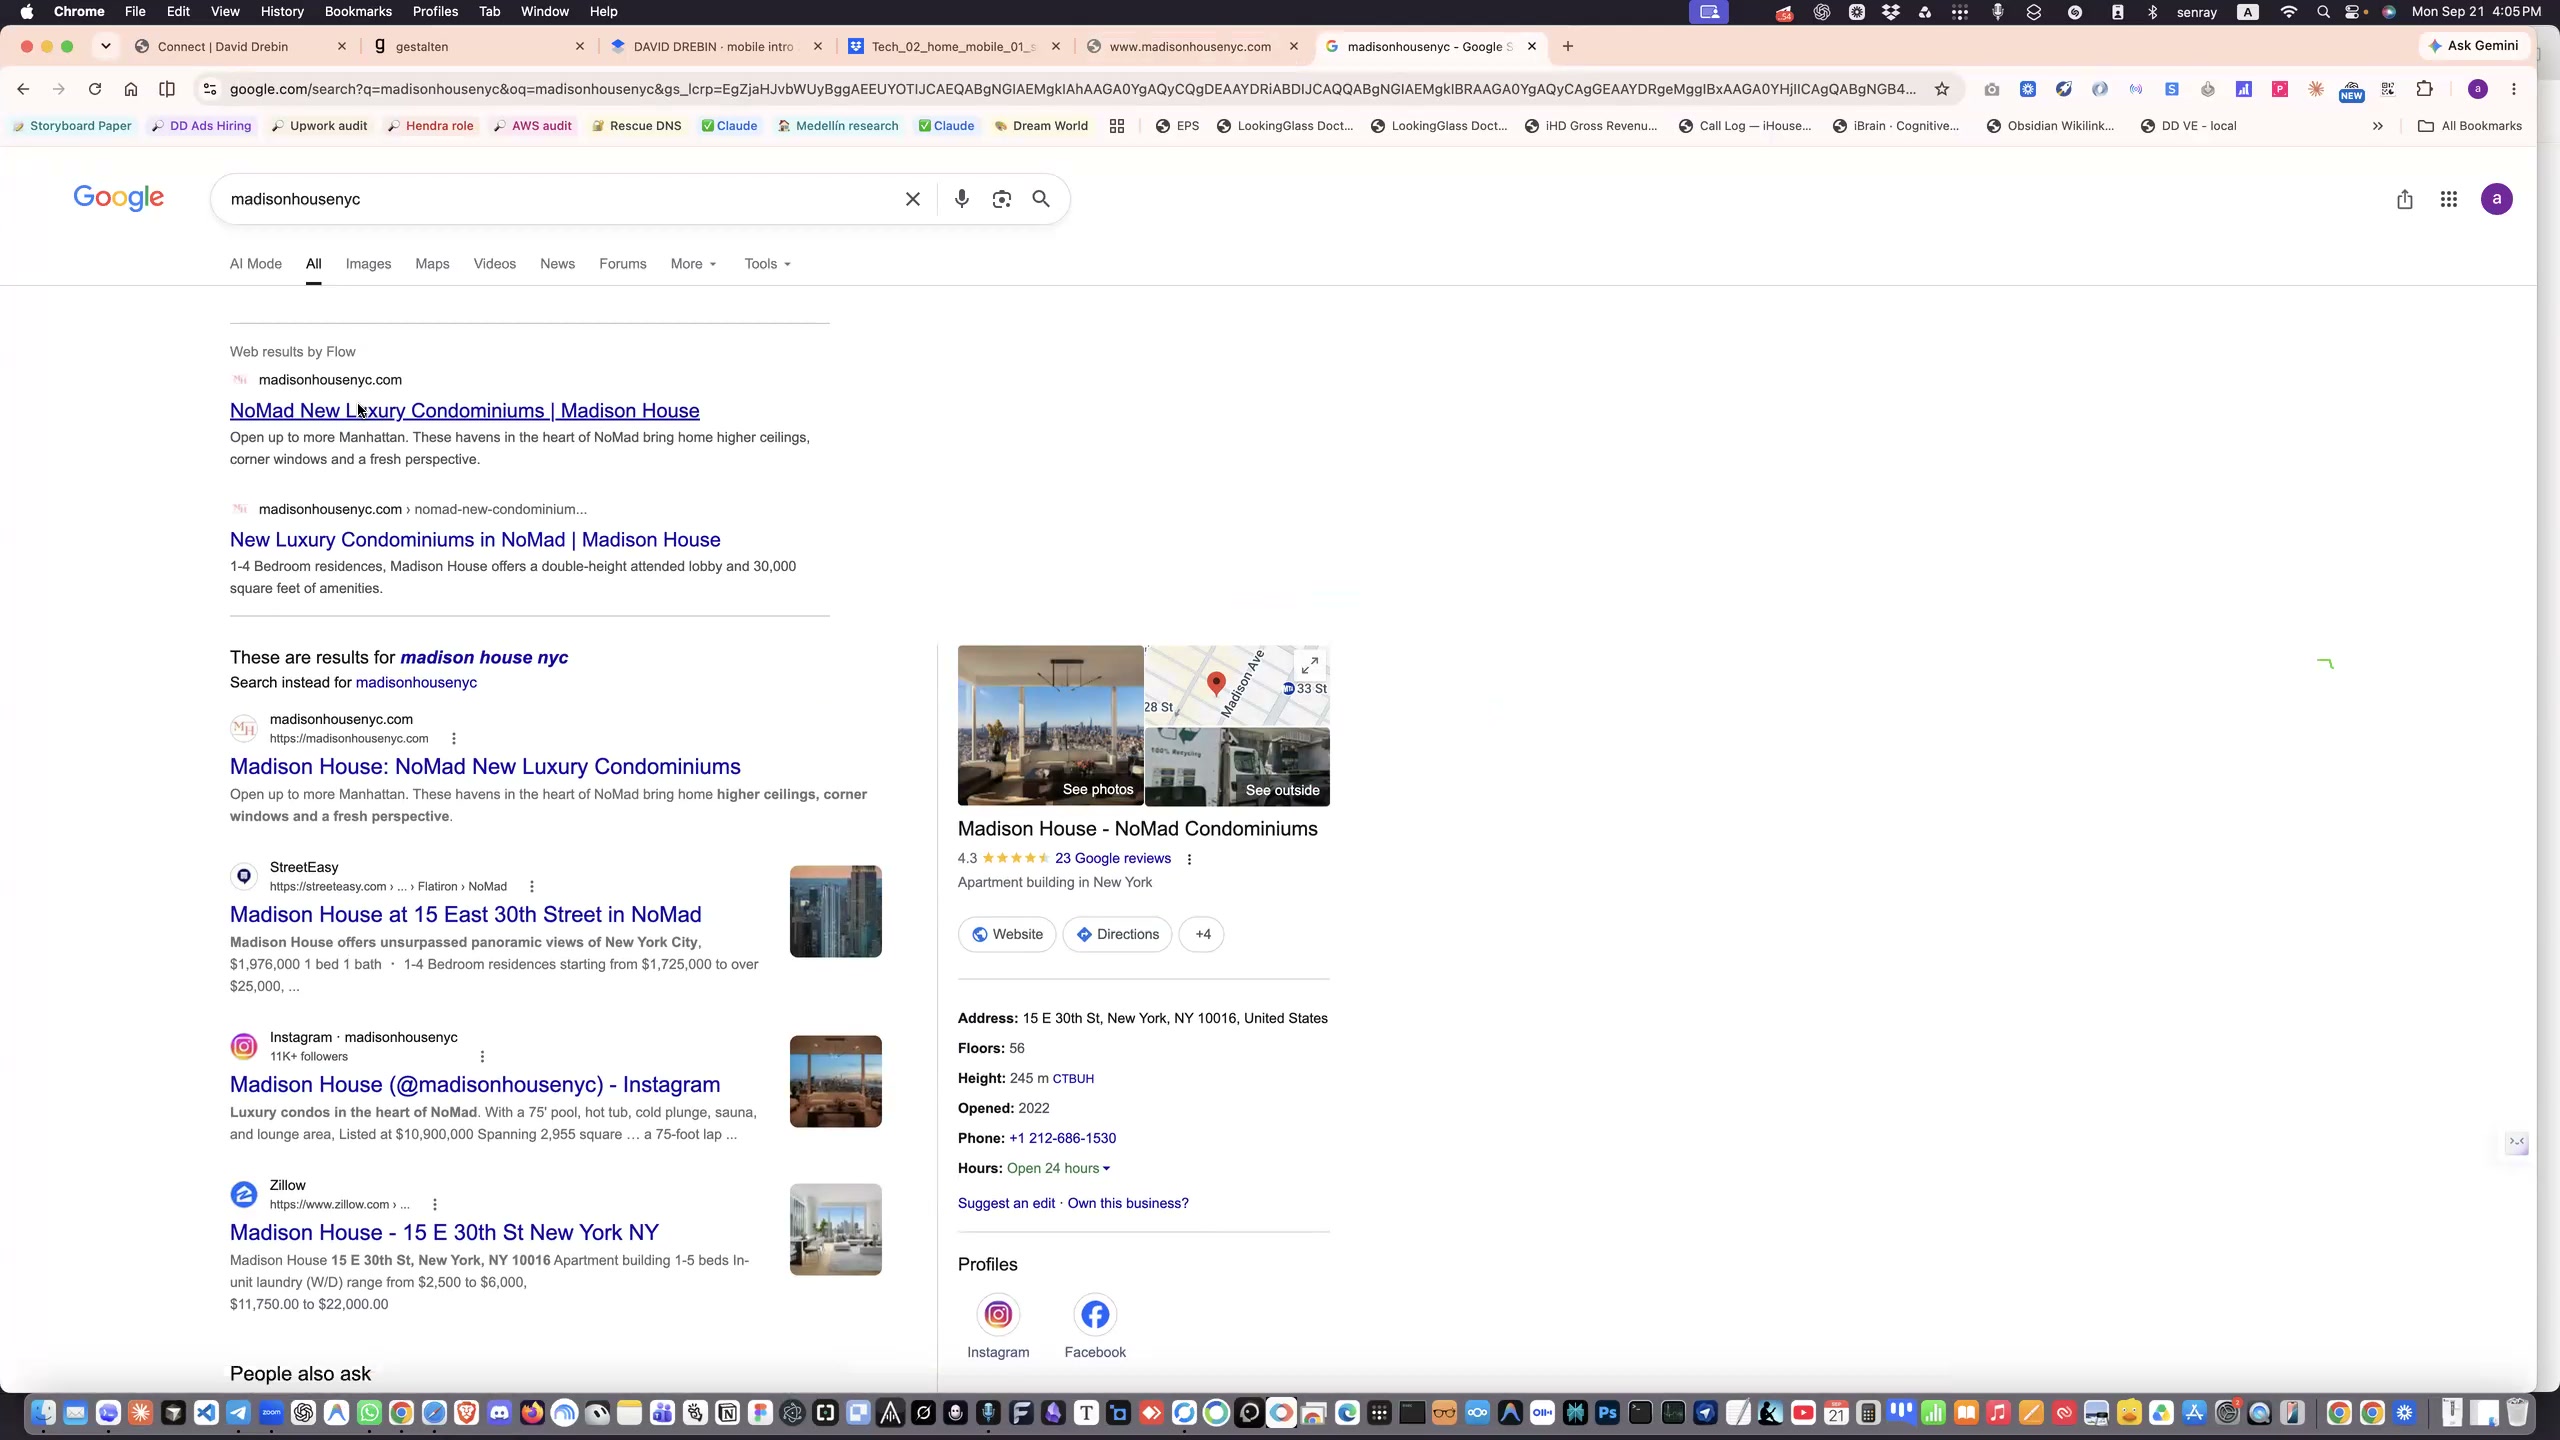Open the Facebook profile icon

tap(1095, 1314)
